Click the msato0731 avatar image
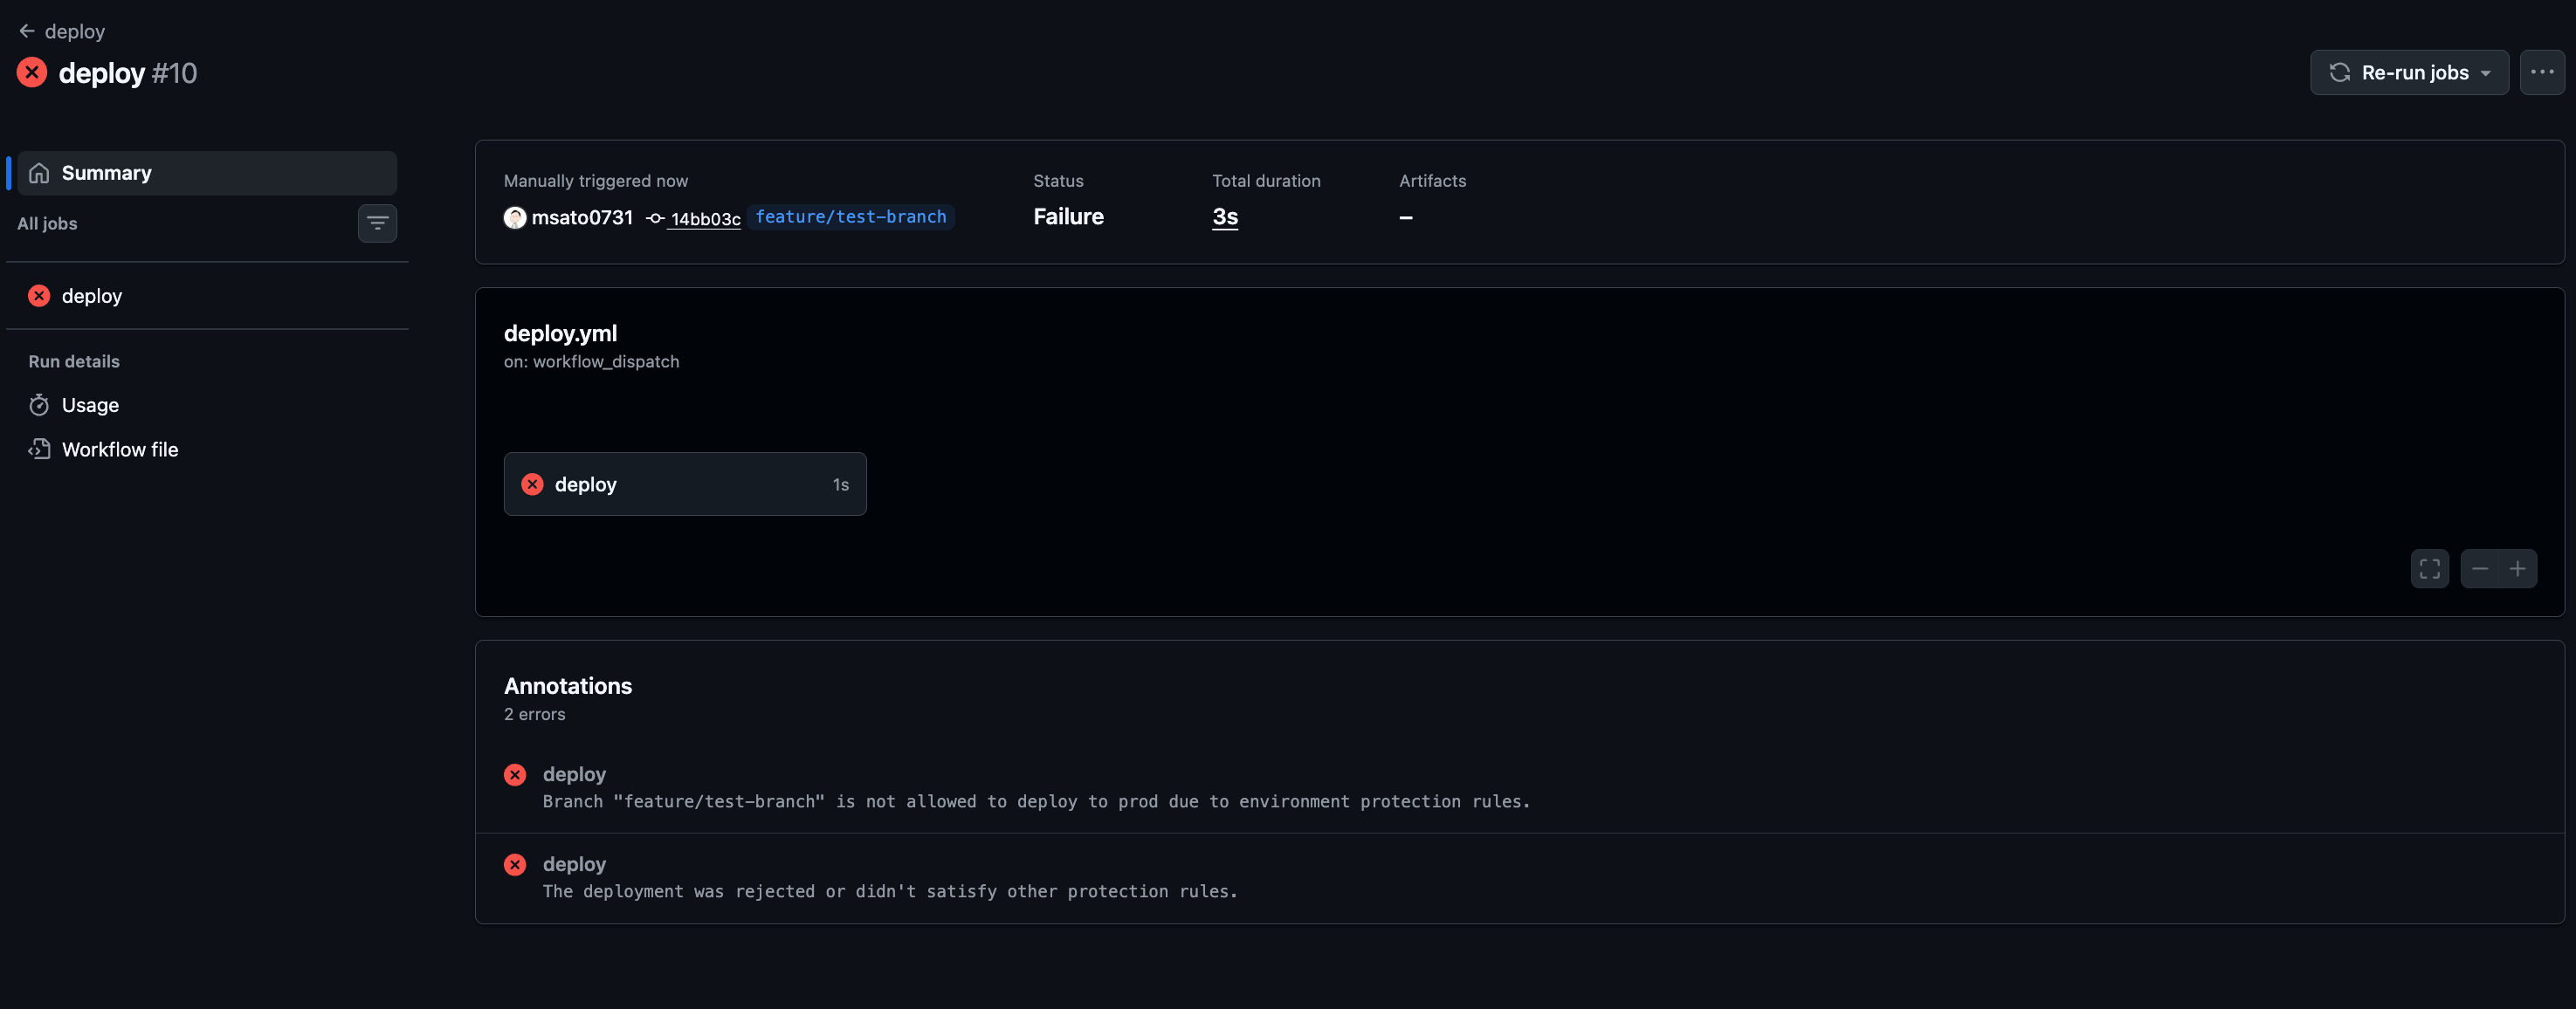 (x=515, y=217)
